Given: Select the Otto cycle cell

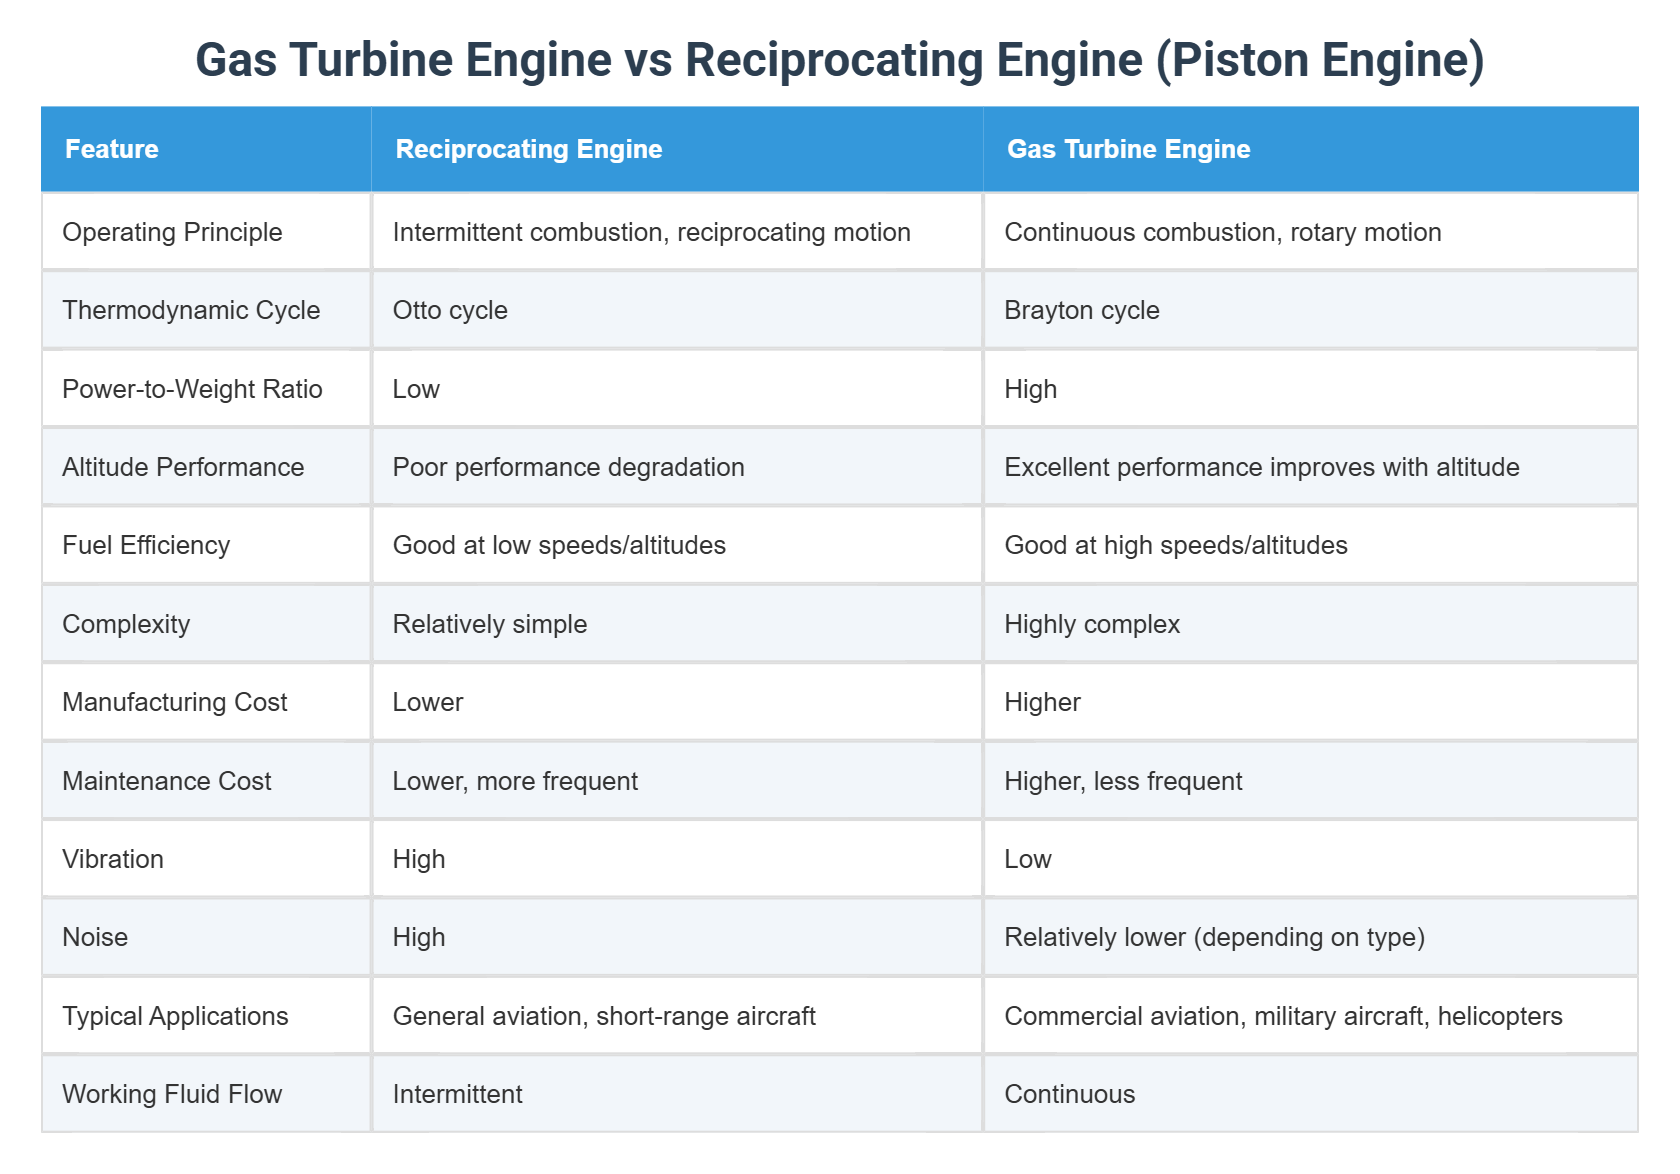Looking at the screenshot, I should pyautogui.click(x=450, y=310).
